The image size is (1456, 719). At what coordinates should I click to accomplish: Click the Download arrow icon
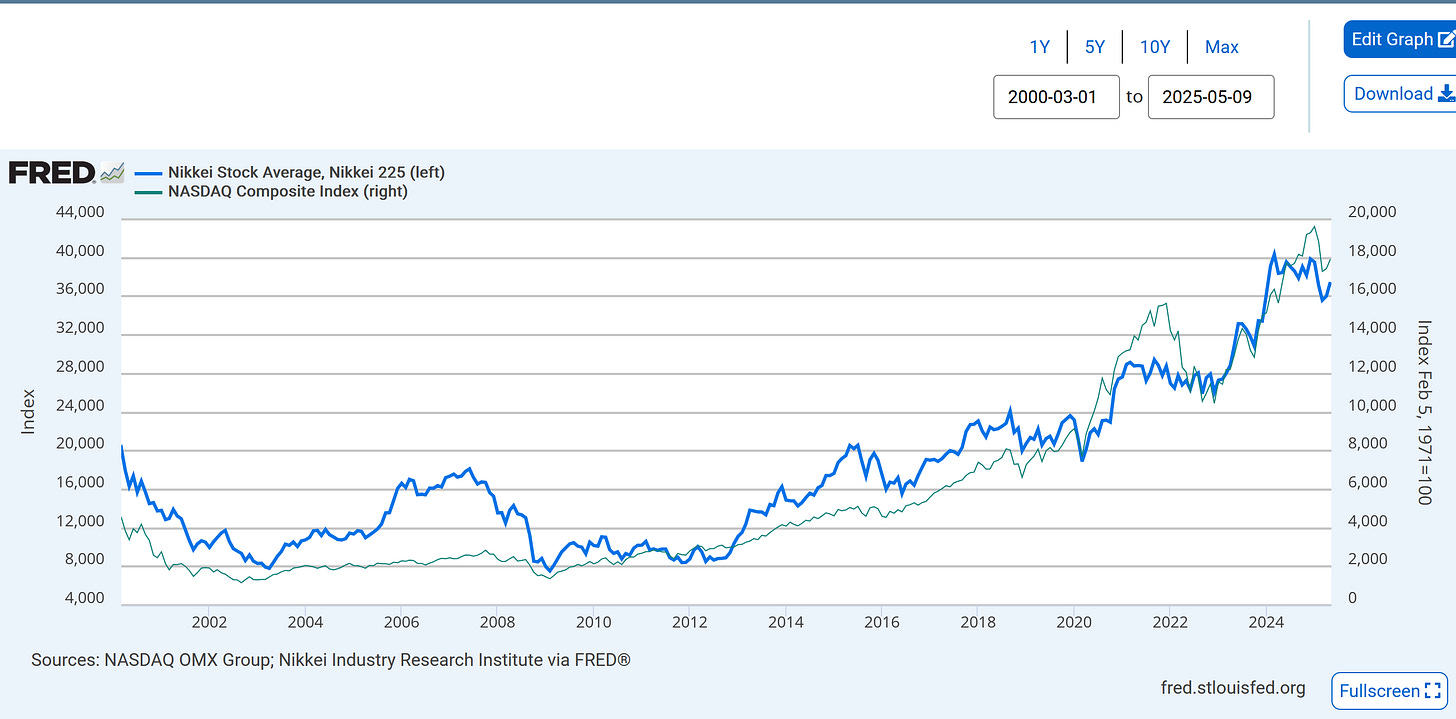pos(1446,94)
